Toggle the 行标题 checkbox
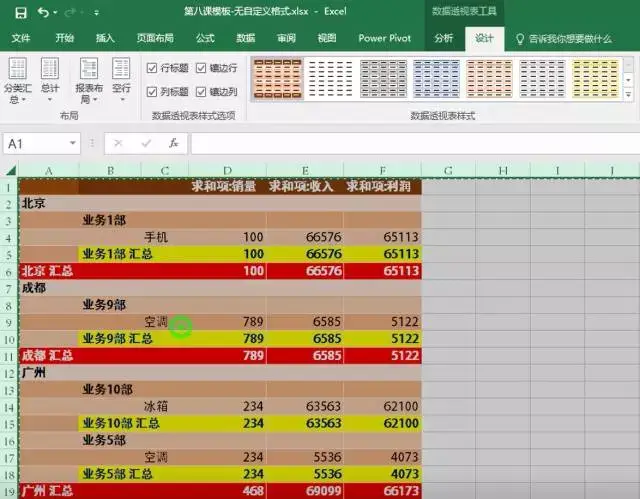The width and height of the screenshot is (640, 499). pyautogui.click(x=152, y=68)
